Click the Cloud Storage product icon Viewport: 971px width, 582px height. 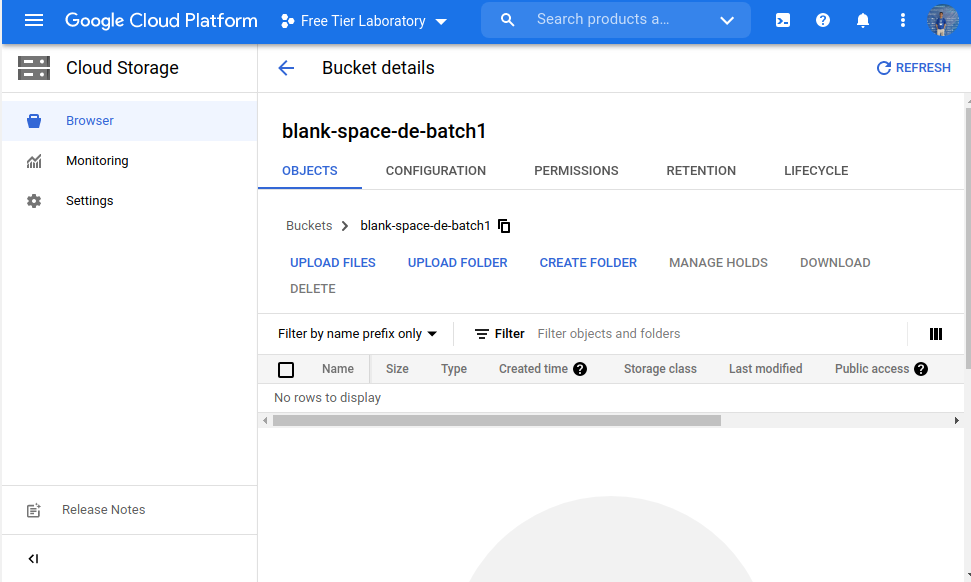click(33, 68)
